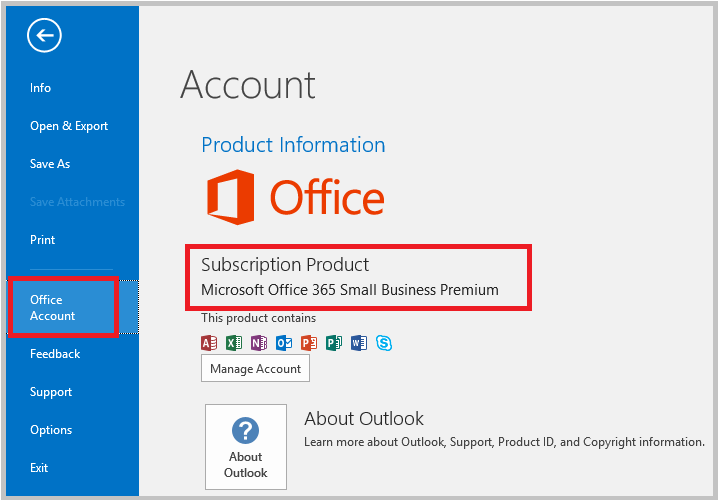Click the Outlook app icon

click(x=284, y=342)
